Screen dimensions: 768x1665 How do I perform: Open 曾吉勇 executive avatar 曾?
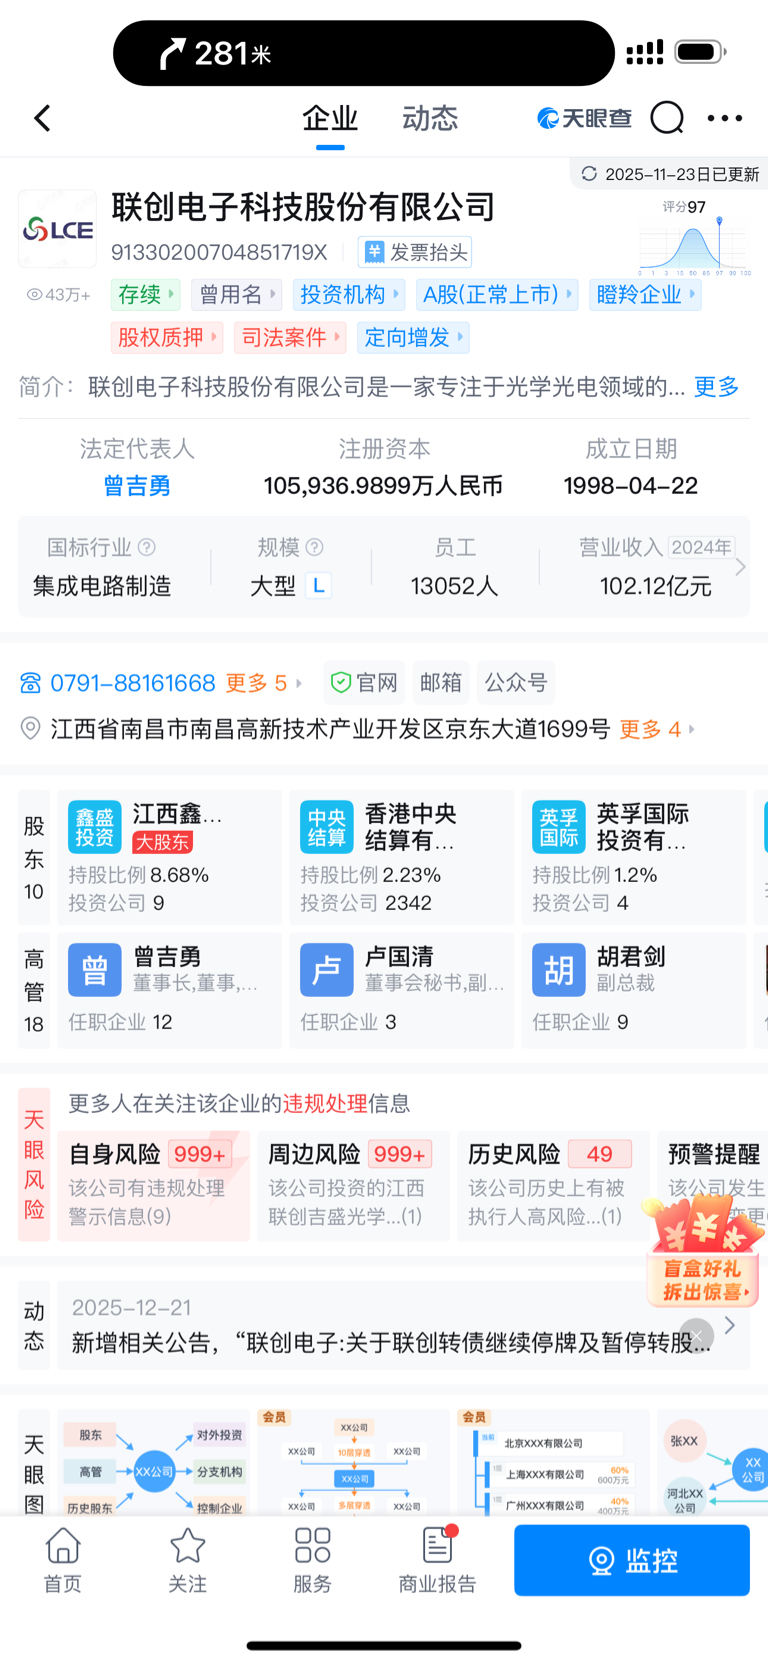[95, 970]
